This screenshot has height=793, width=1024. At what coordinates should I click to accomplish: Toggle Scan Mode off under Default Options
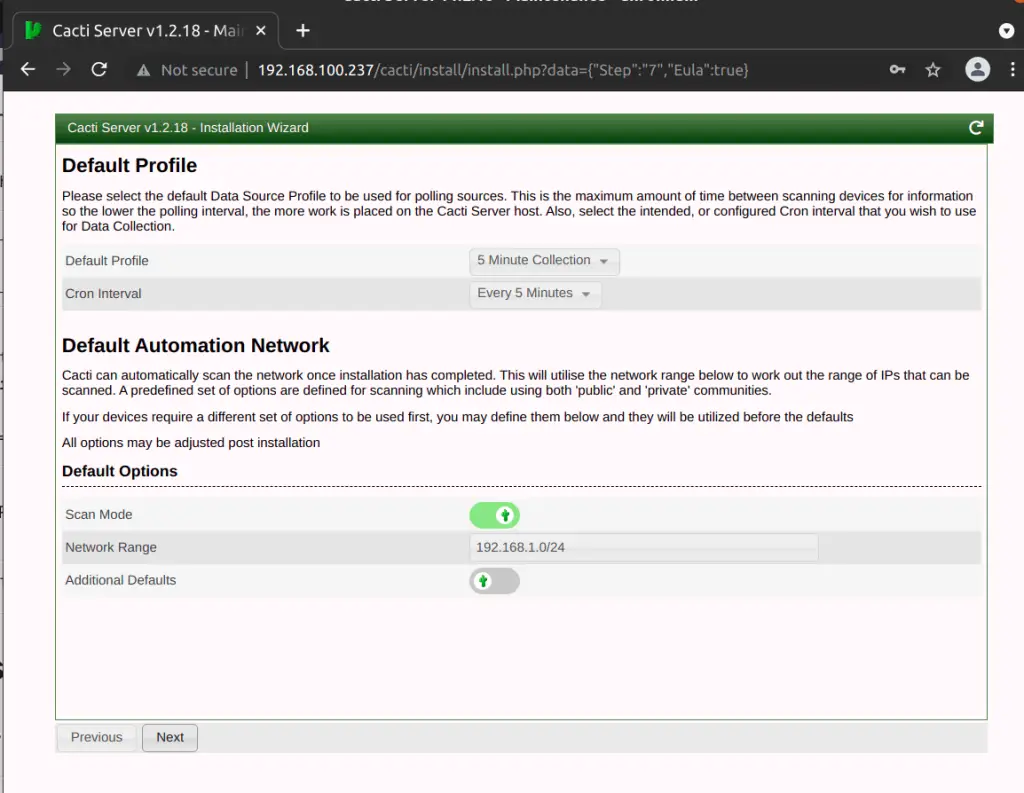click(494, 514)
